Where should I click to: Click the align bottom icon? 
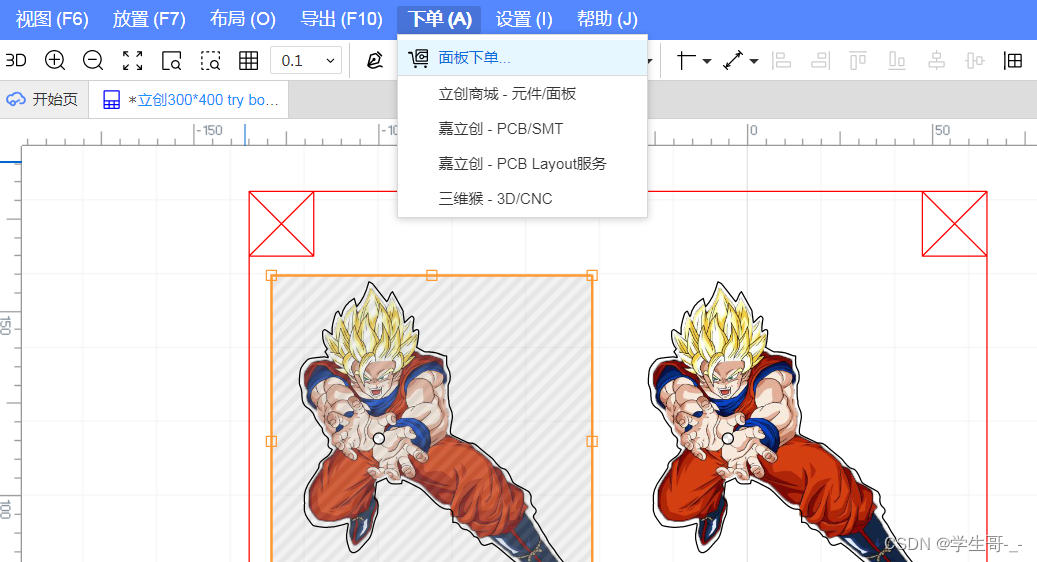point(897,60)
